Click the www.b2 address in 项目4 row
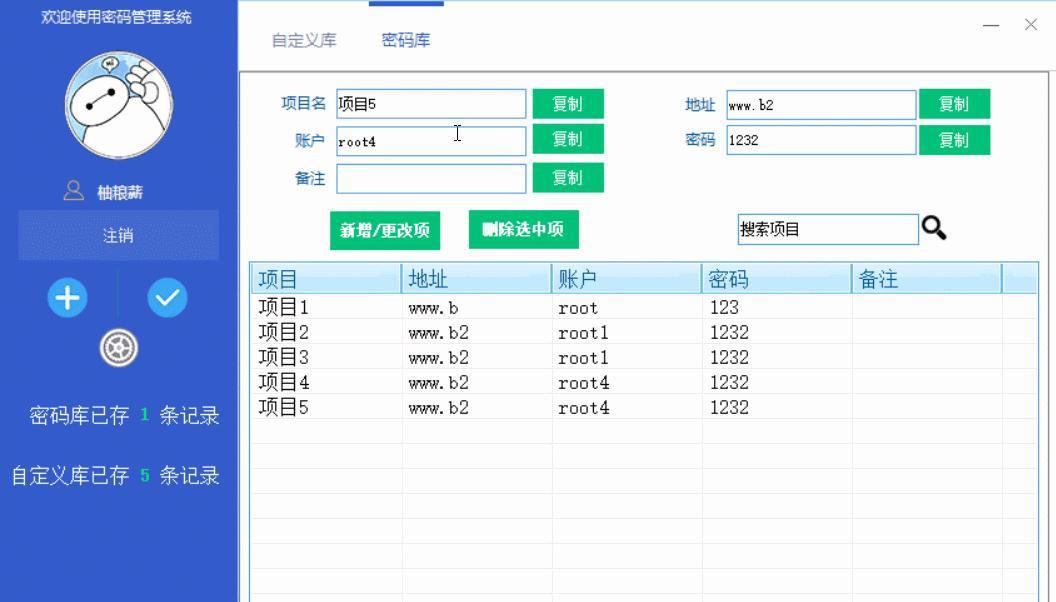The width and height of the screenshot is (1056, 602). (438, 382)
